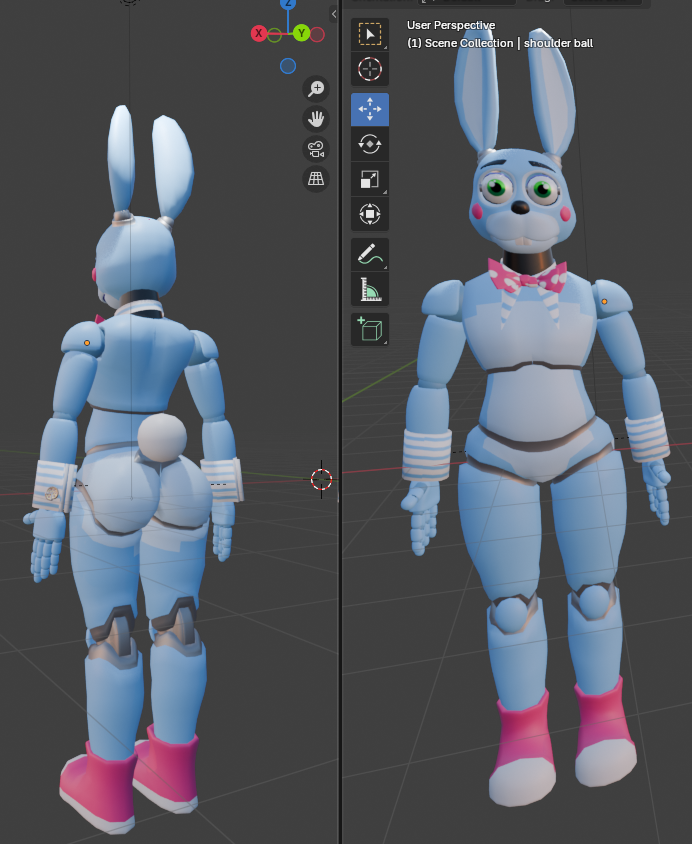
Task: Click the 'User Perspective' text label
Action: tap(451, 25)
